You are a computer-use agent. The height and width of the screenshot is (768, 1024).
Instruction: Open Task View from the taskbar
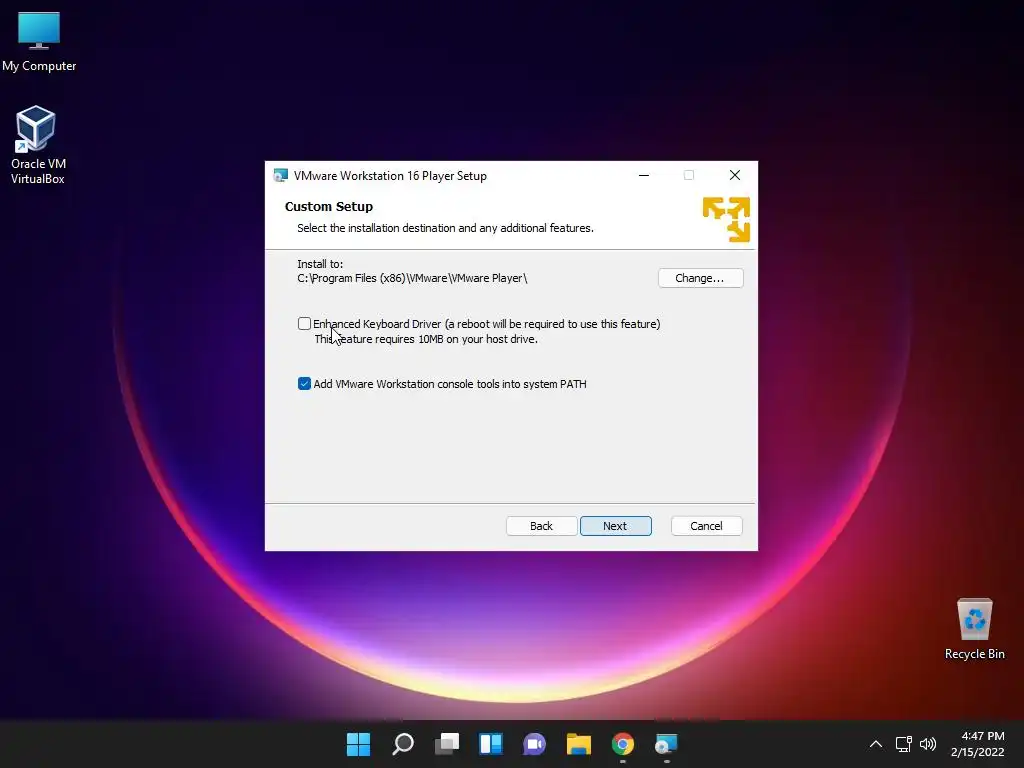(x=447, y=744)
